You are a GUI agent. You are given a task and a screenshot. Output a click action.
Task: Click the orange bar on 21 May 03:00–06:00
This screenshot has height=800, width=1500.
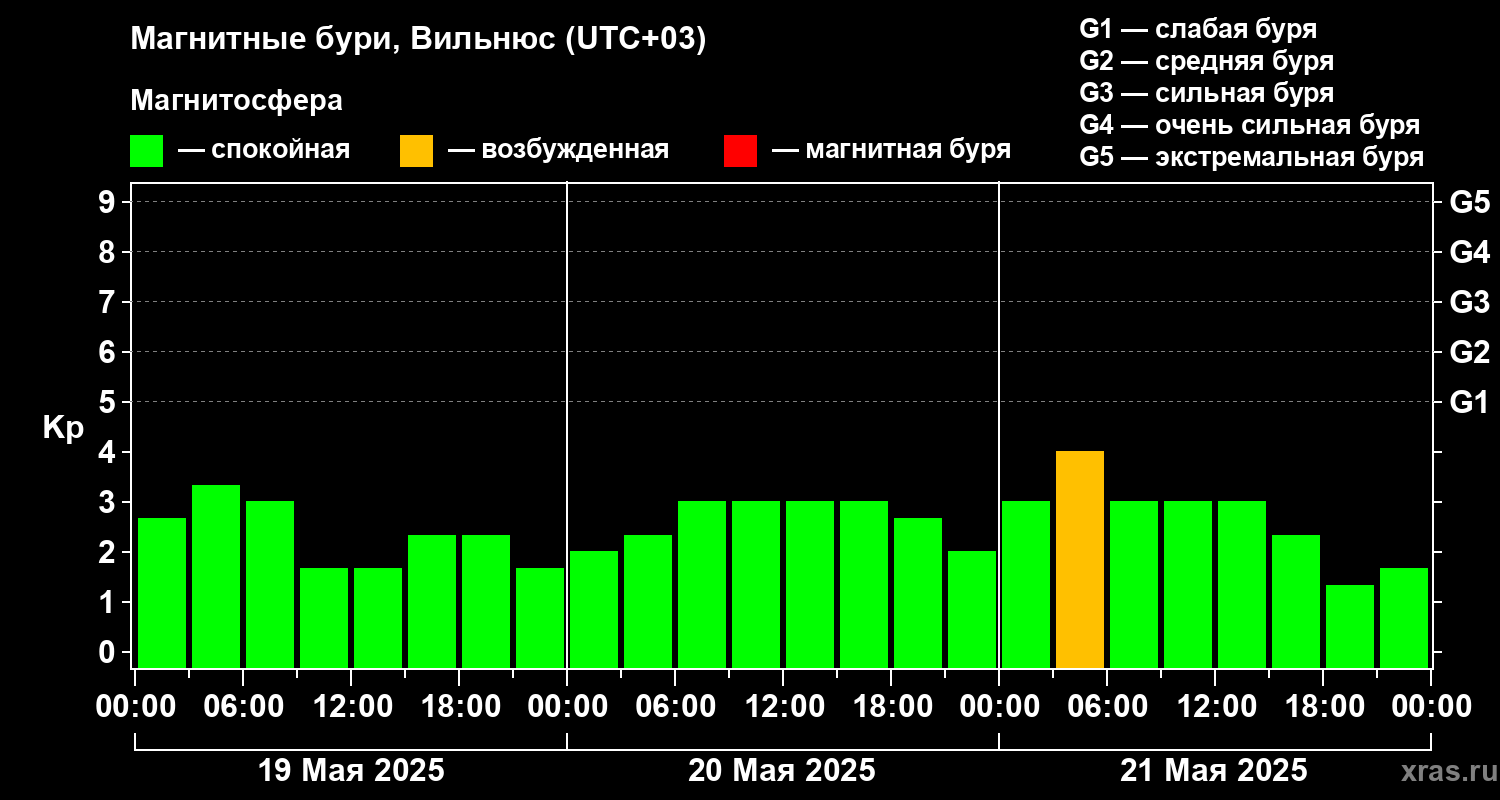(1080, 559)
